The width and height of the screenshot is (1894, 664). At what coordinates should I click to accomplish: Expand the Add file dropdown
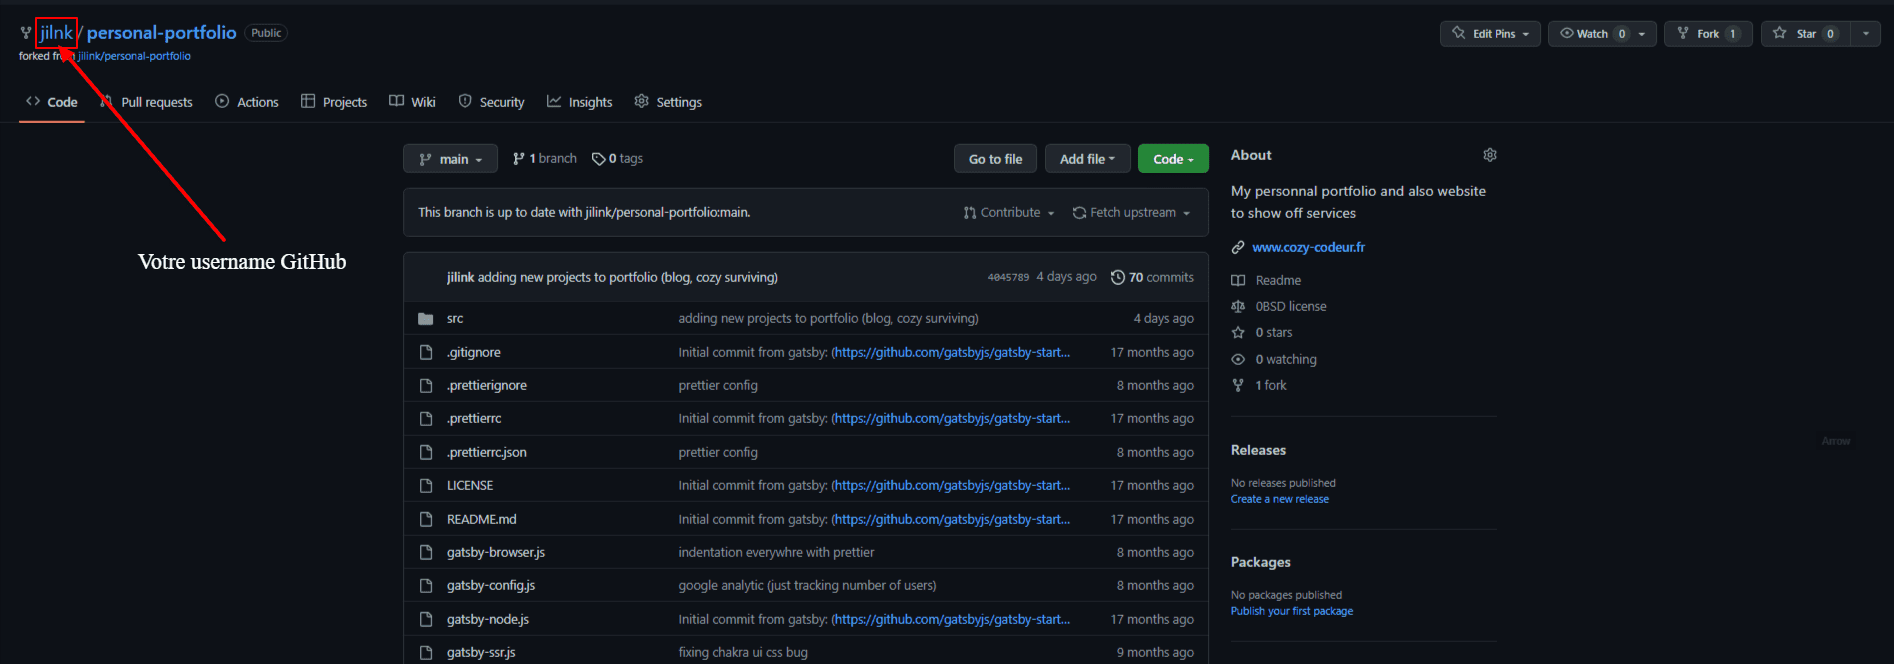click(x=1087, y=159)
